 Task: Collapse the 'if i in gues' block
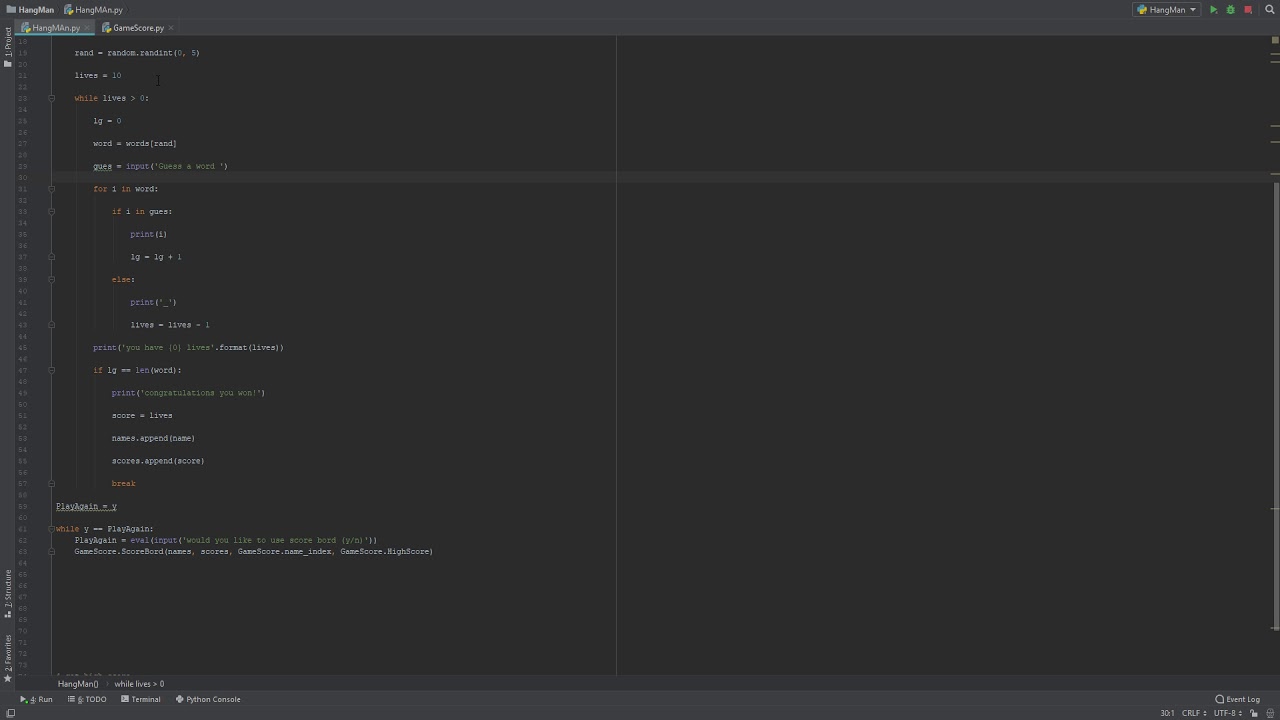(51, 211)
